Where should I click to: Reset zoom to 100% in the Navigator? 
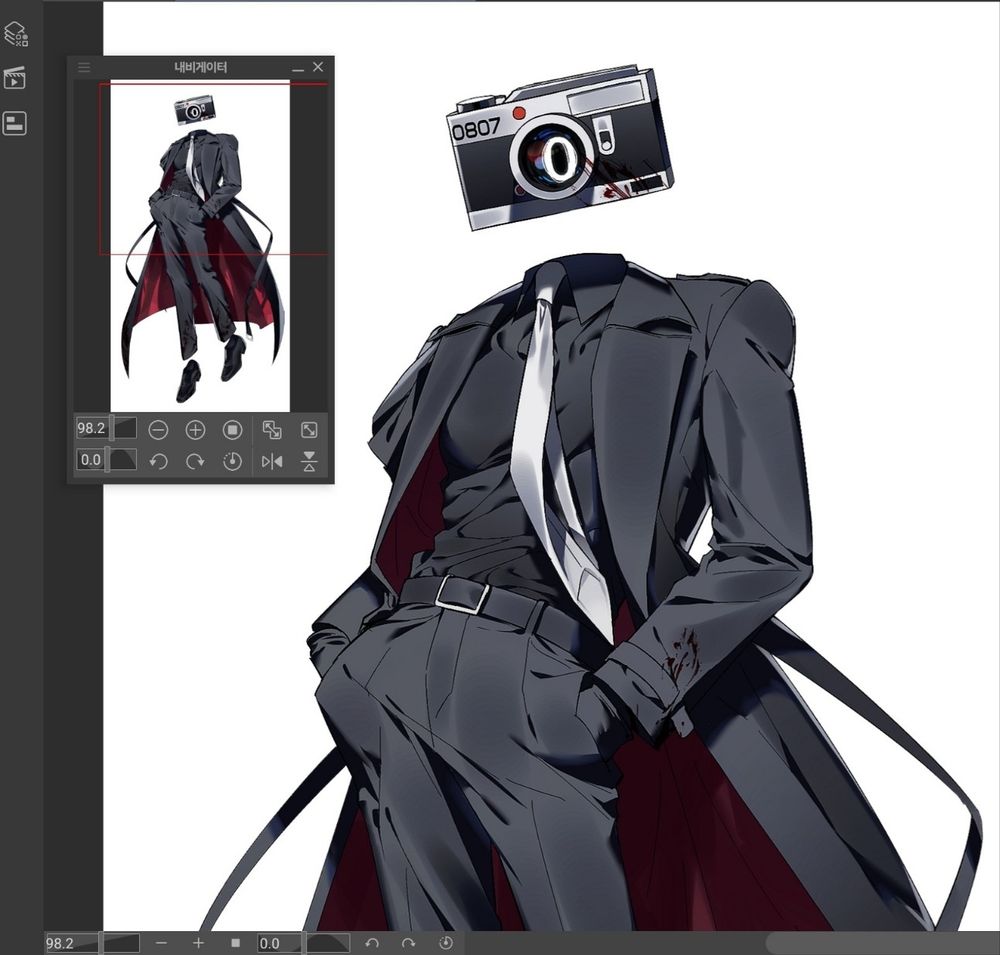click(232, 430)
